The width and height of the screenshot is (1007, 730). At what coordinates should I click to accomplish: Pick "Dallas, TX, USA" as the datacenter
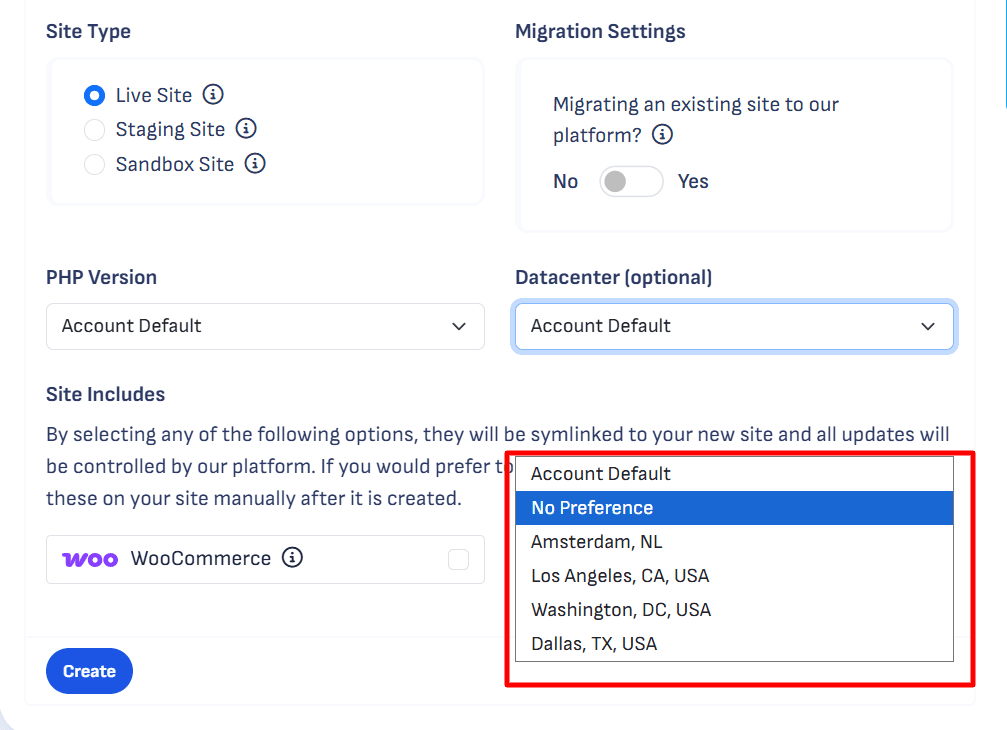click(593, 643)
